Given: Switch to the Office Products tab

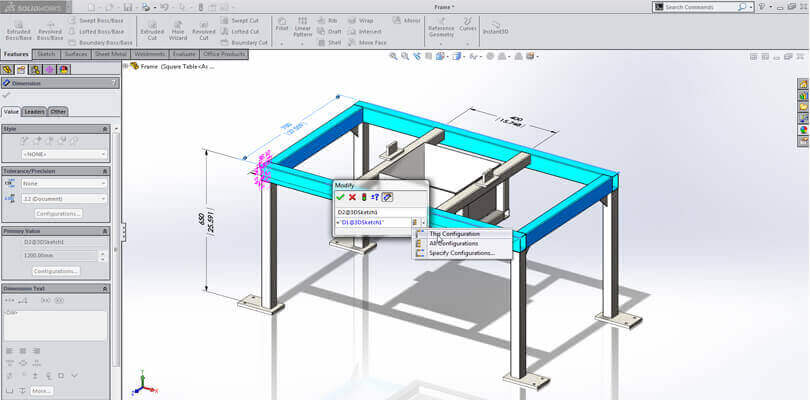Looking at the screenshot, I should (225, 54).
